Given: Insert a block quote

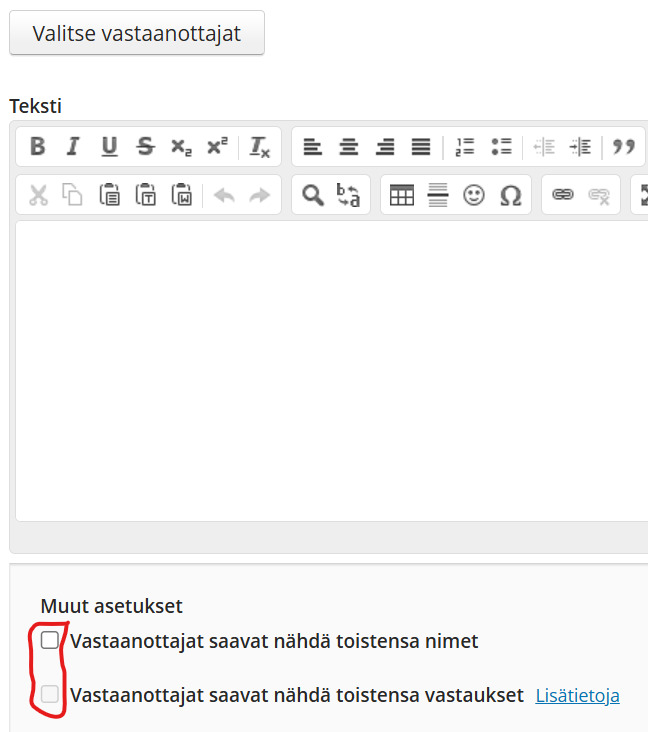Looking at the screenshot, I should click(624, 147).
